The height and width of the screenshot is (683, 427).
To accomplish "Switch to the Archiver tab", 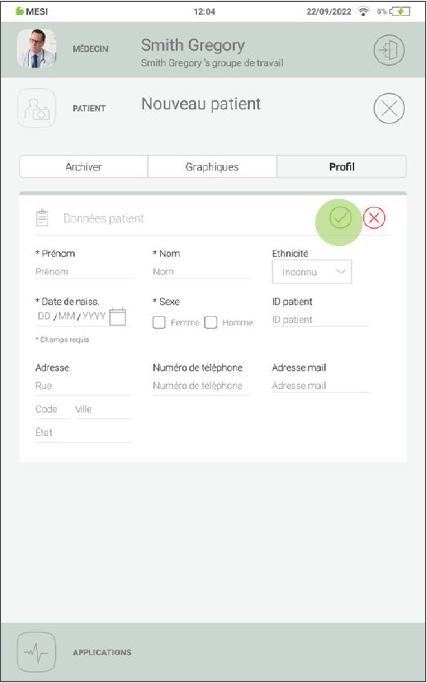I will [x=84, y=167].
